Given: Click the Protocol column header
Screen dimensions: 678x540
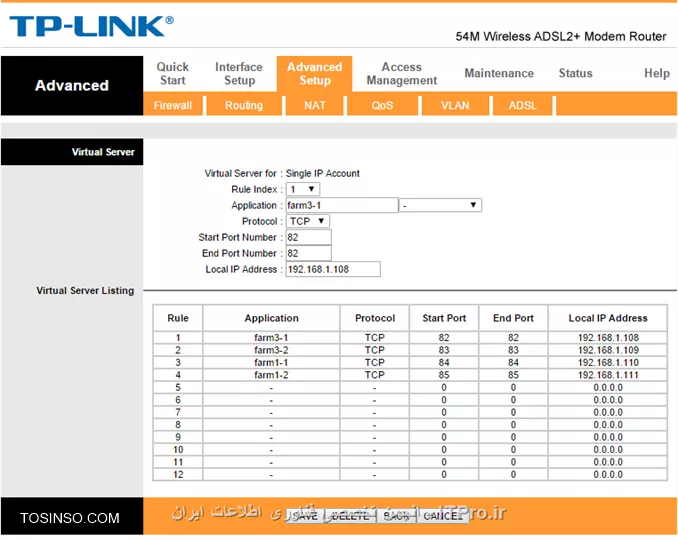Looking at the screenshot, I should (375, 318).
